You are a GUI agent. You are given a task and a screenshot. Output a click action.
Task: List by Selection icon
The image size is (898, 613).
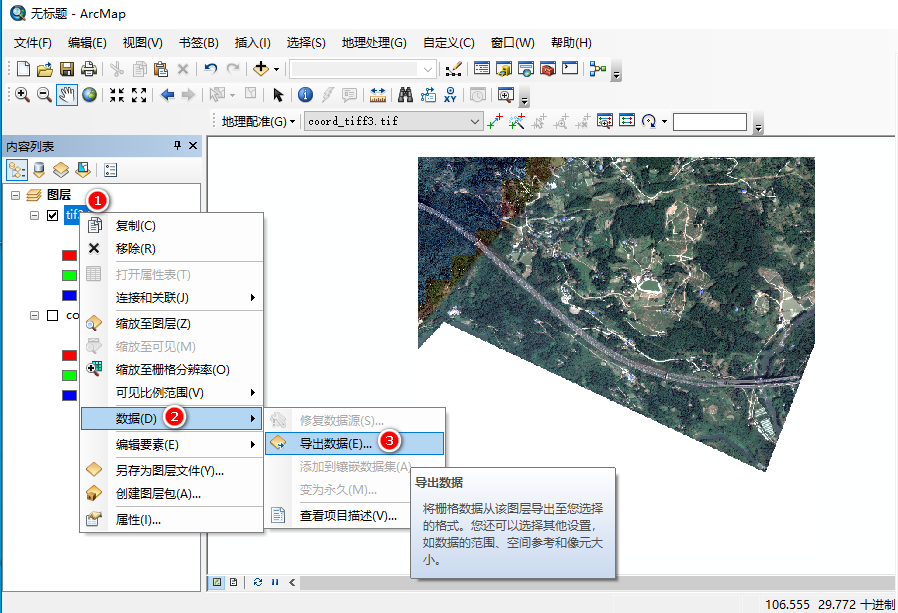tap(83, 170)
